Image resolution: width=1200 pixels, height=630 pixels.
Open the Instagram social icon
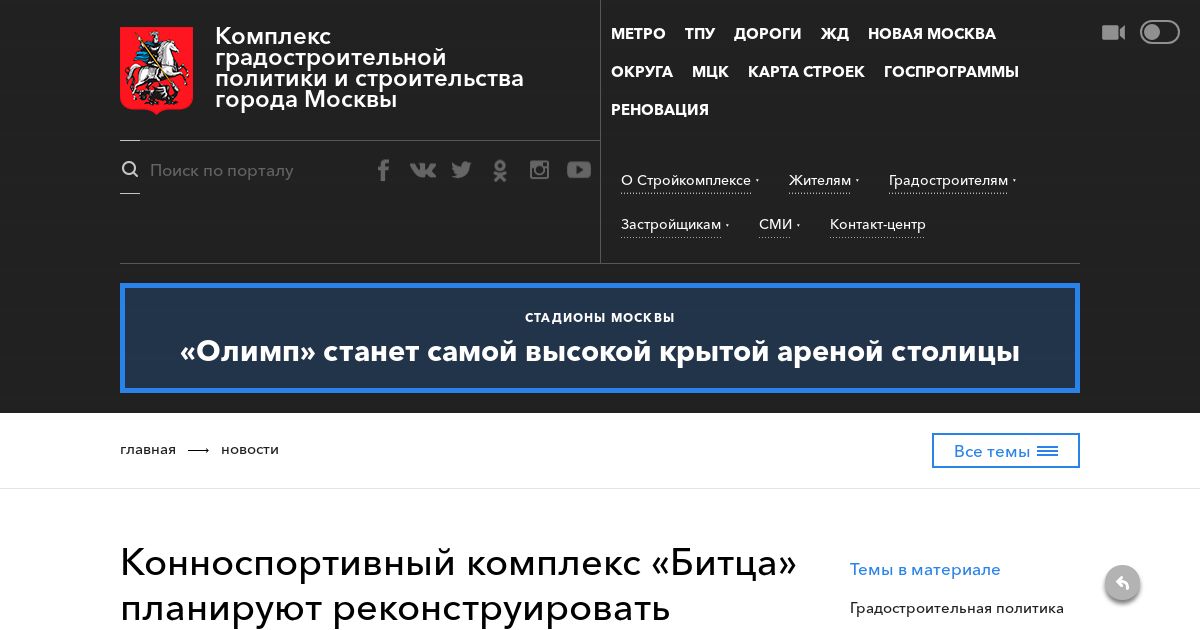[540, 170]
